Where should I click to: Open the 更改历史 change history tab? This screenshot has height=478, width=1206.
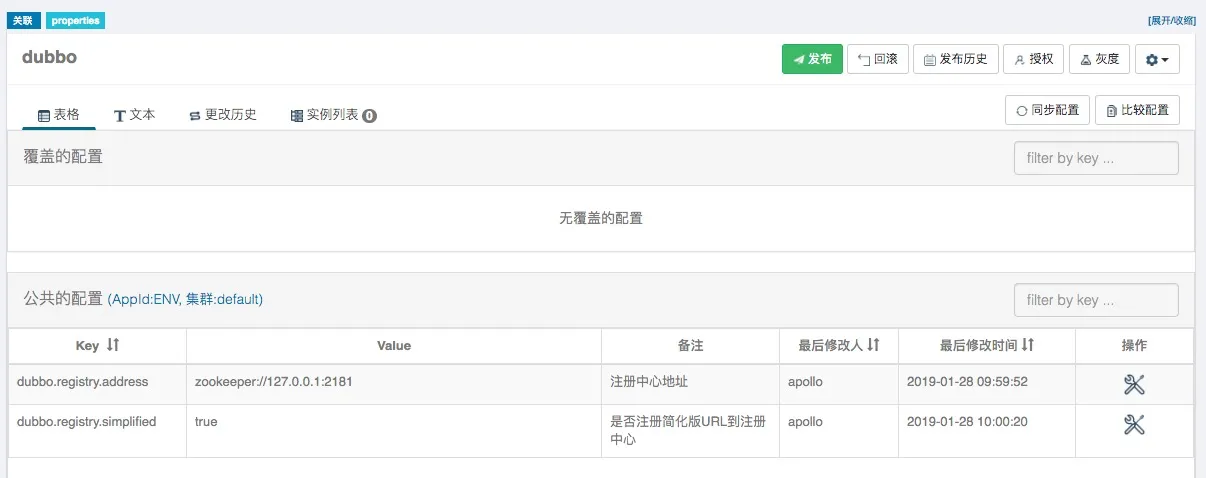[x=222, y=115]
